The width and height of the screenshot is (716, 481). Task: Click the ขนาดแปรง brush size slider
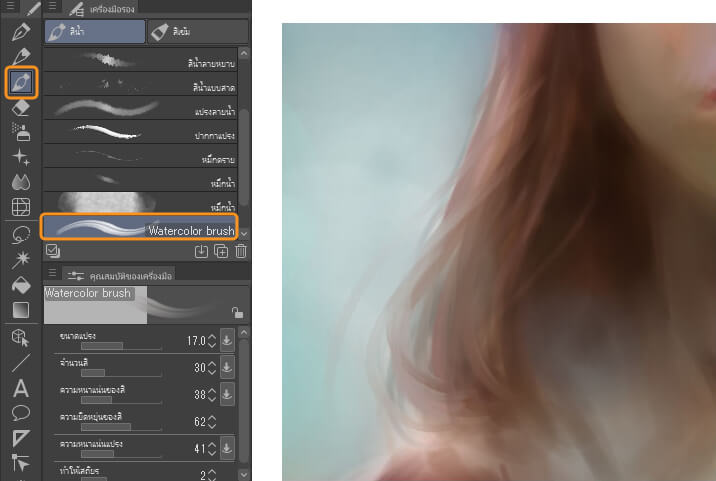click(x=110, y=345)
